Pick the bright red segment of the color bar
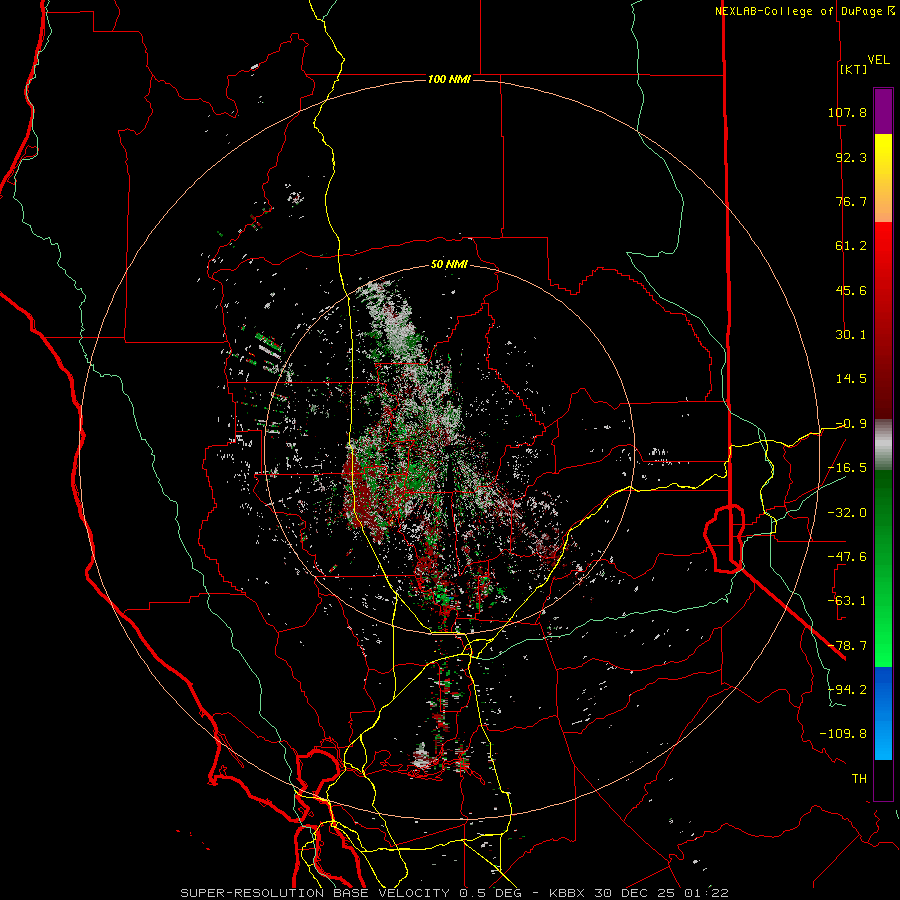900x900 pixels. coord(883,255)
